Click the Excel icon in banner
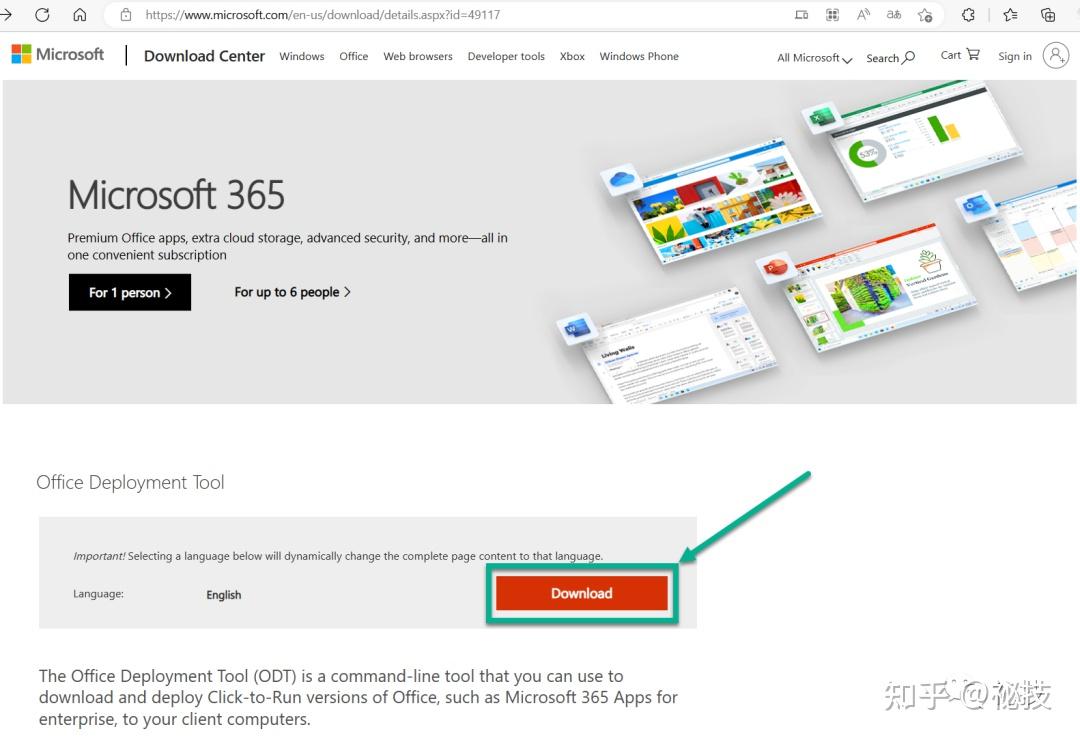 pyautogui.click(x=820, y=118)
